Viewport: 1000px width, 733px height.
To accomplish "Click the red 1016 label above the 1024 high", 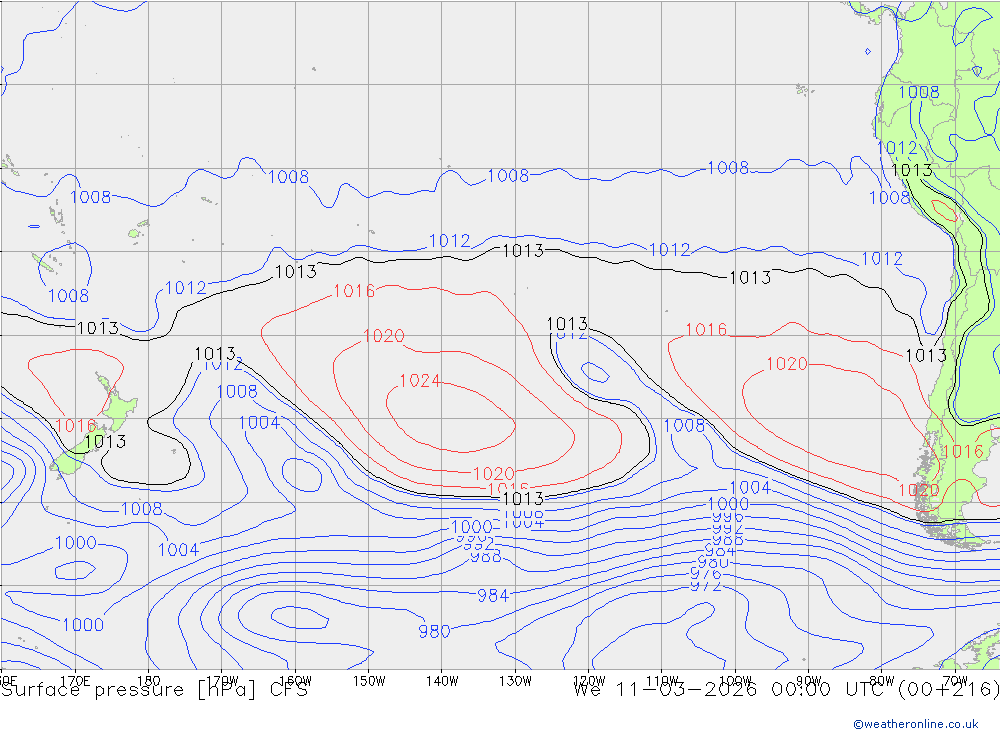I will point(355,291).
